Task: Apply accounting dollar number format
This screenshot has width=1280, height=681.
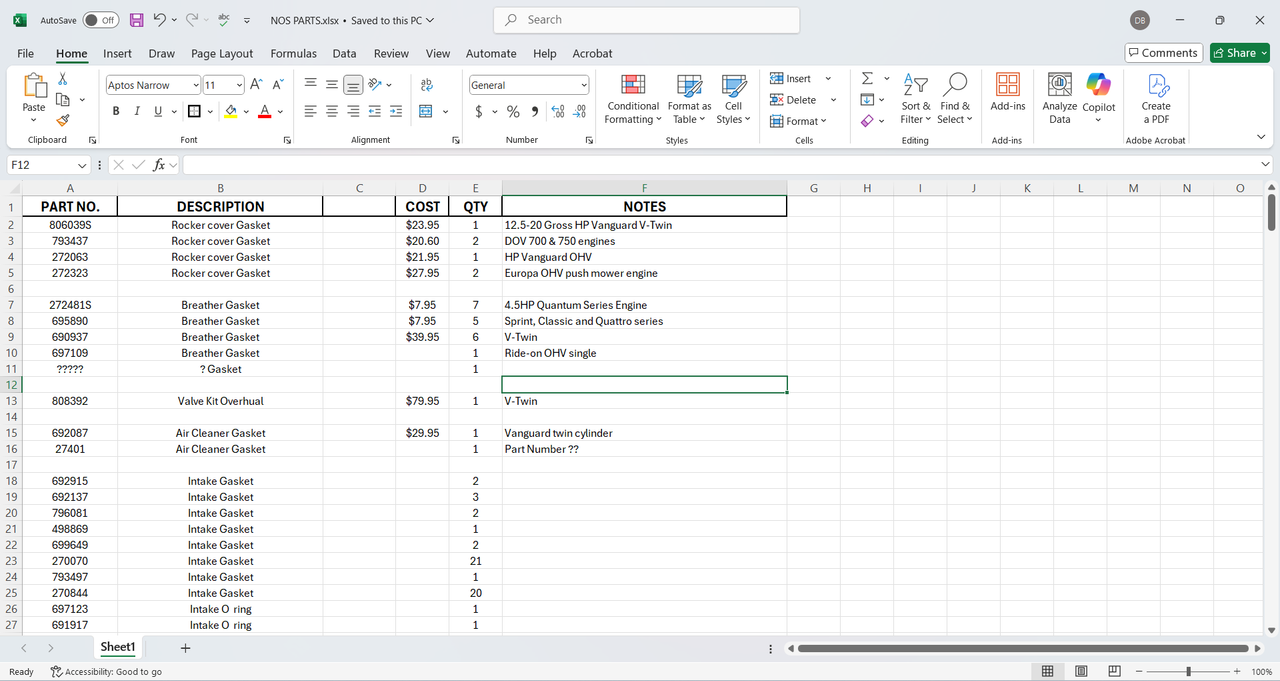Action: point(479,111)
